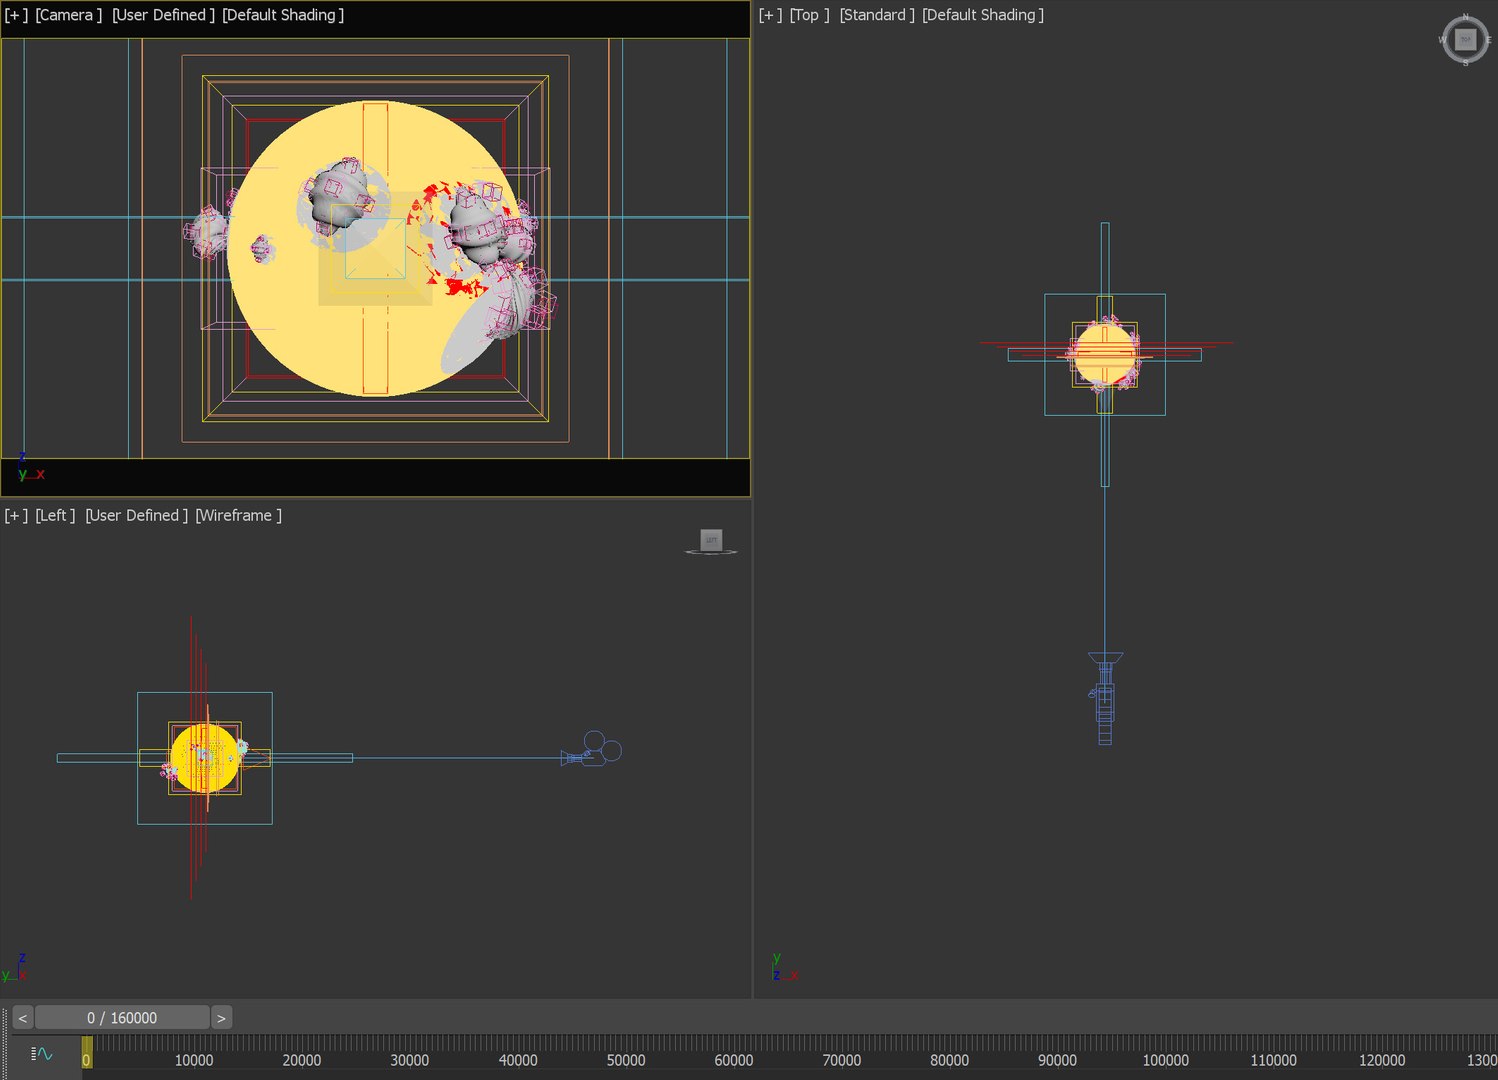The width and height of the screenshot is (1498, 1080).
Task: Jump to frame 100000 on the track bar
Action: point(1166,1060)
